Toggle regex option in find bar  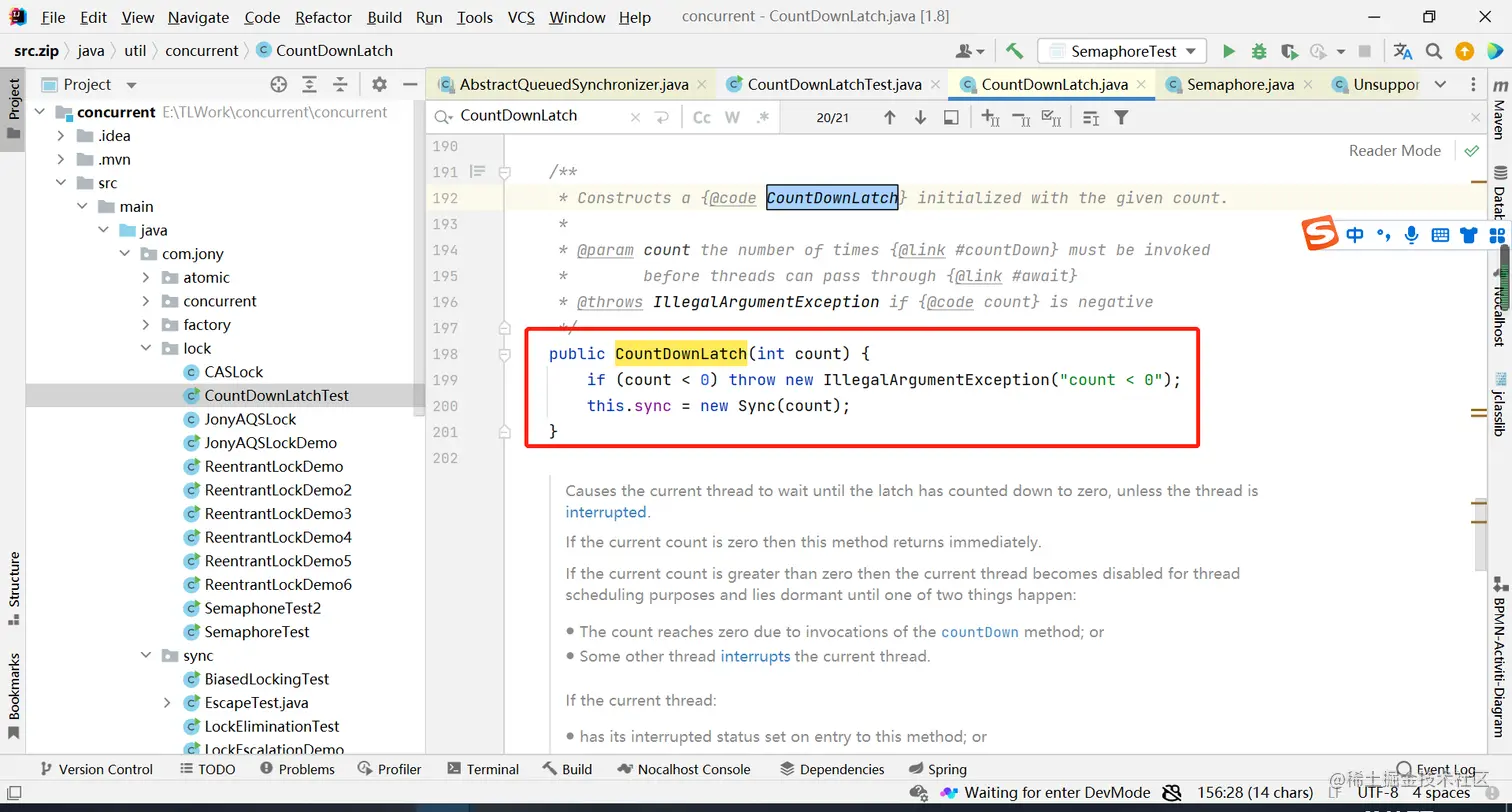click(763, 118)
